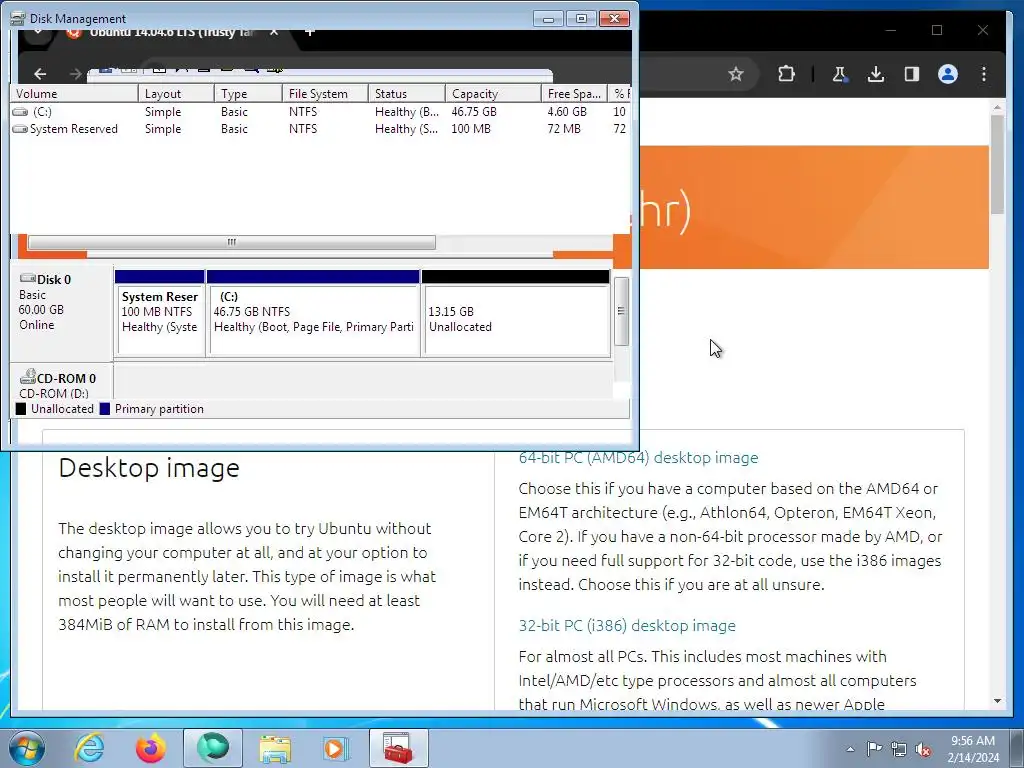This screenshot has height=768, width=1024.
Task: Click the Disk 0 drive icon
Action: (27, 279)
